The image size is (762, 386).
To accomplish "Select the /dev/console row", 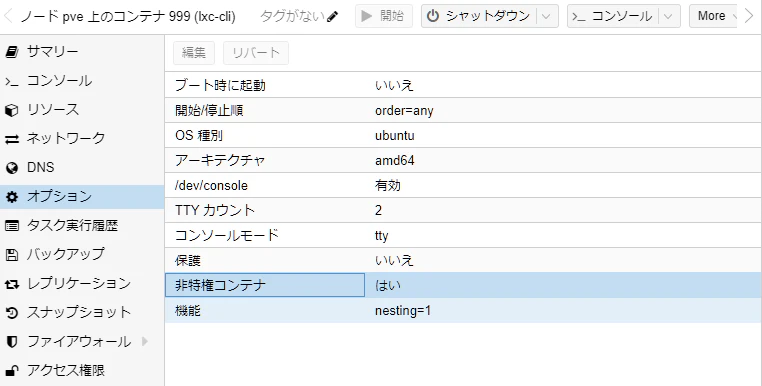I will 463,185.
